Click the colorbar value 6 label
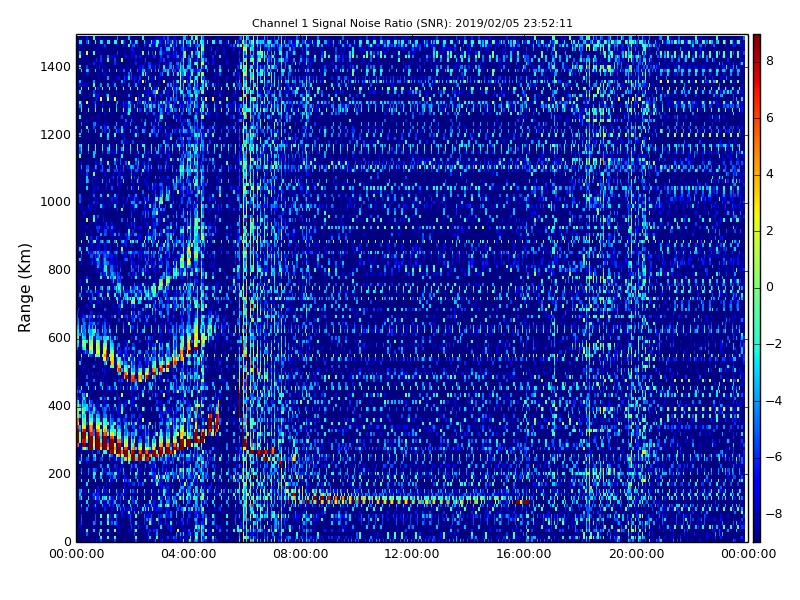This screenshot has width=800, height=600. tap(770, 118)
